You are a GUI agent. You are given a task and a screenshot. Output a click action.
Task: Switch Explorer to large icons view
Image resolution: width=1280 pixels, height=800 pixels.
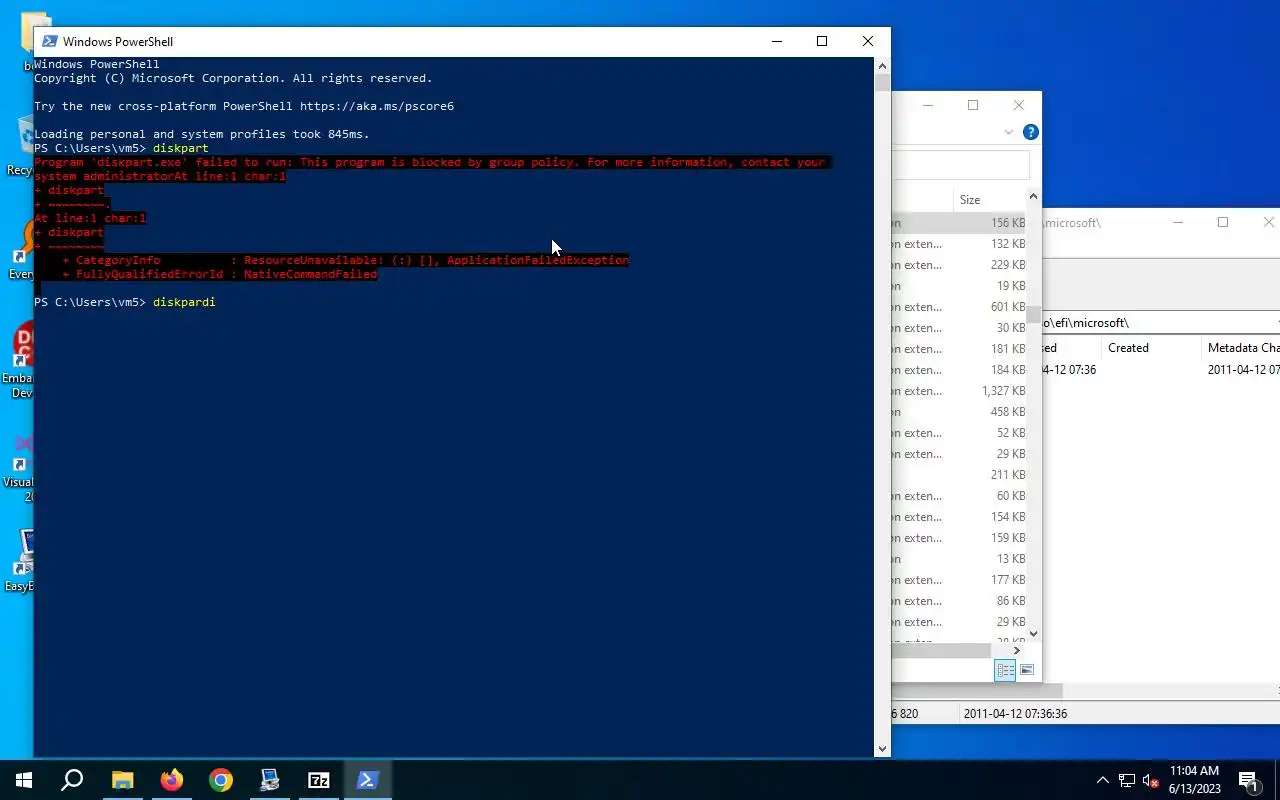pos(1027,670)
